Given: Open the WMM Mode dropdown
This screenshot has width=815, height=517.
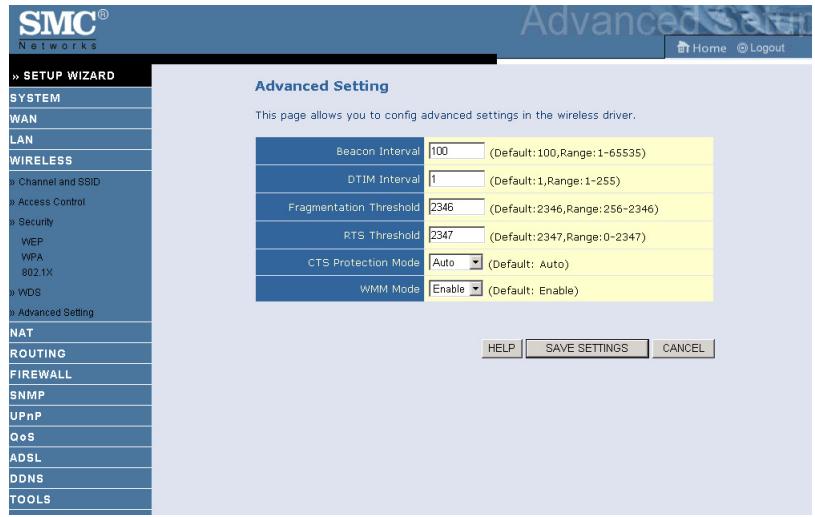Looking at the screenshot, I should (455, 289).
